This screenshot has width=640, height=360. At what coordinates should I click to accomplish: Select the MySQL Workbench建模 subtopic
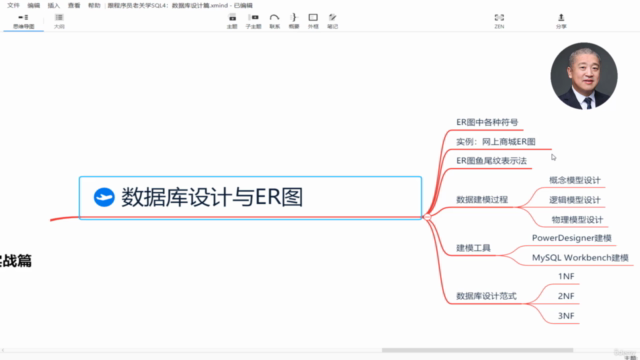coord(580,258)
